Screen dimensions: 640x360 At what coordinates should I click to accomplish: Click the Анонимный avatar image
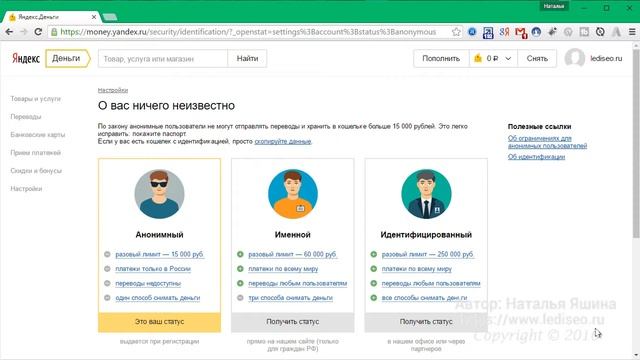[x=159, y=194]
